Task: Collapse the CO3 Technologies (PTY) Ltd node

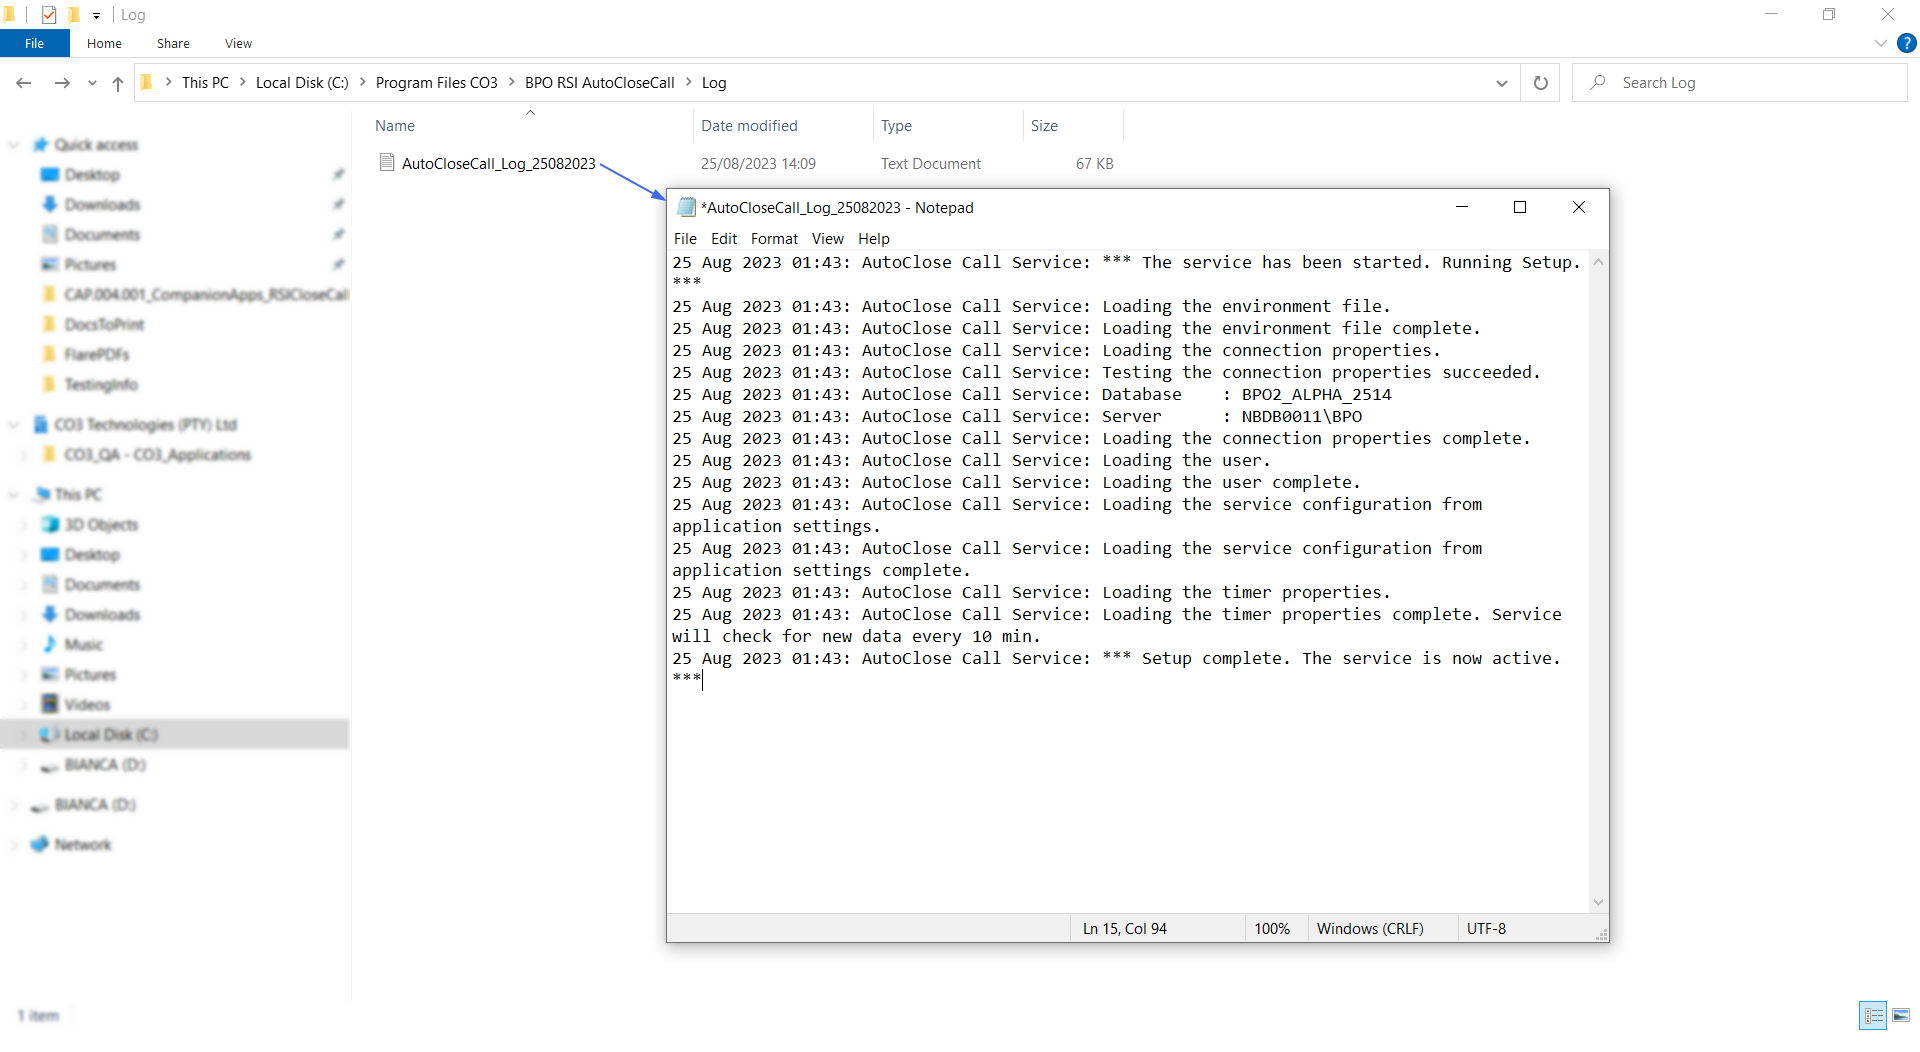Action: pos(14,425)
